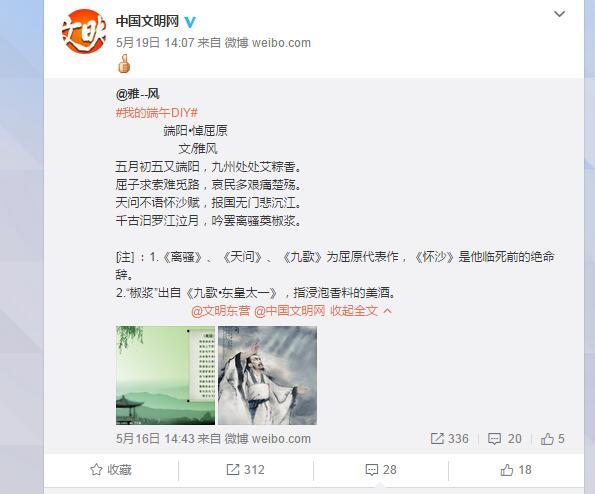Click the 中国文明网 account name
Viewport: 595px width, 494px height.
click(147, 21)
